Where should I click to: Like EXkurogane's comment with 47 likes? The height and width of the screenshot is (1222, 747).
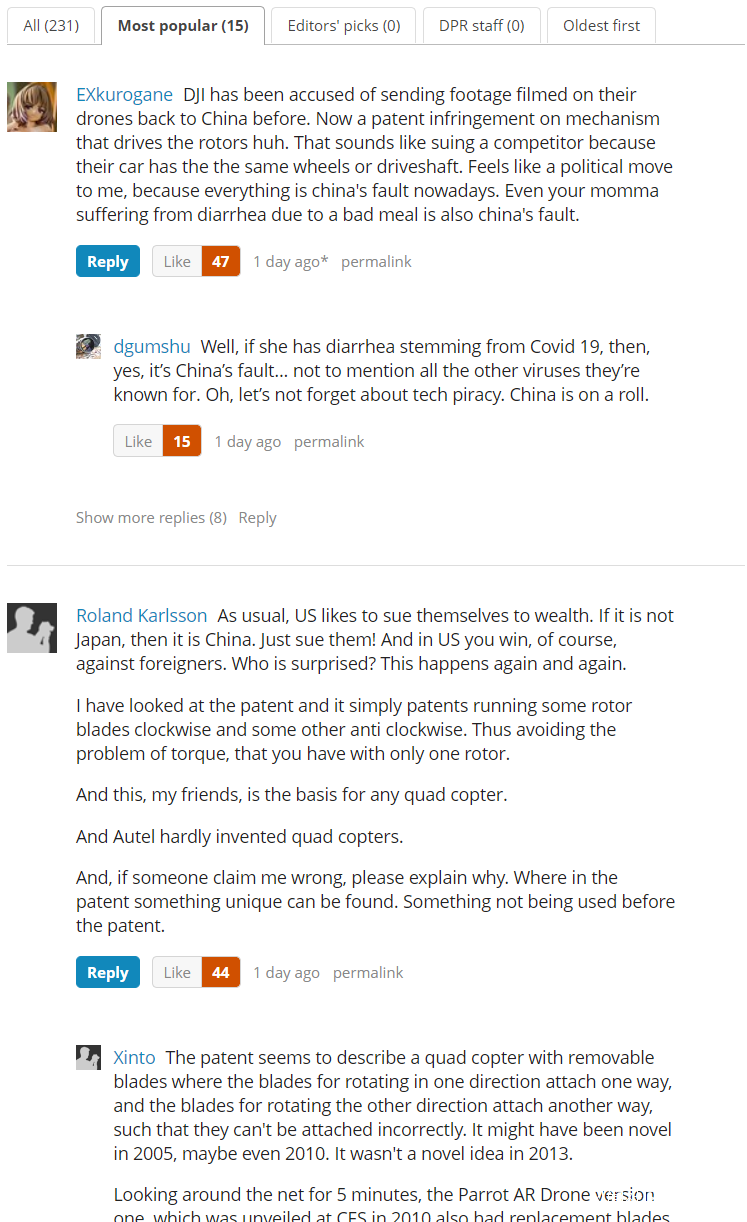tap(177, 262)
